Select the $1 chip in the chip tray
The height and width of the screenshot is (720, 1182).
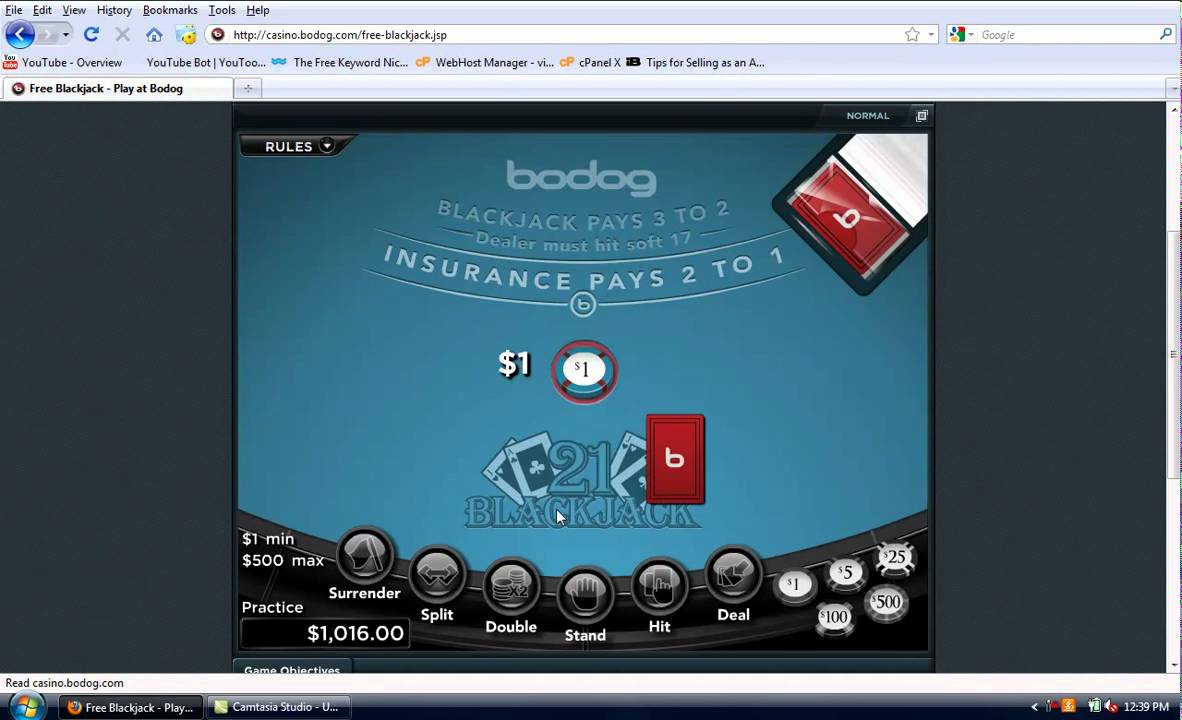point(794,585)
